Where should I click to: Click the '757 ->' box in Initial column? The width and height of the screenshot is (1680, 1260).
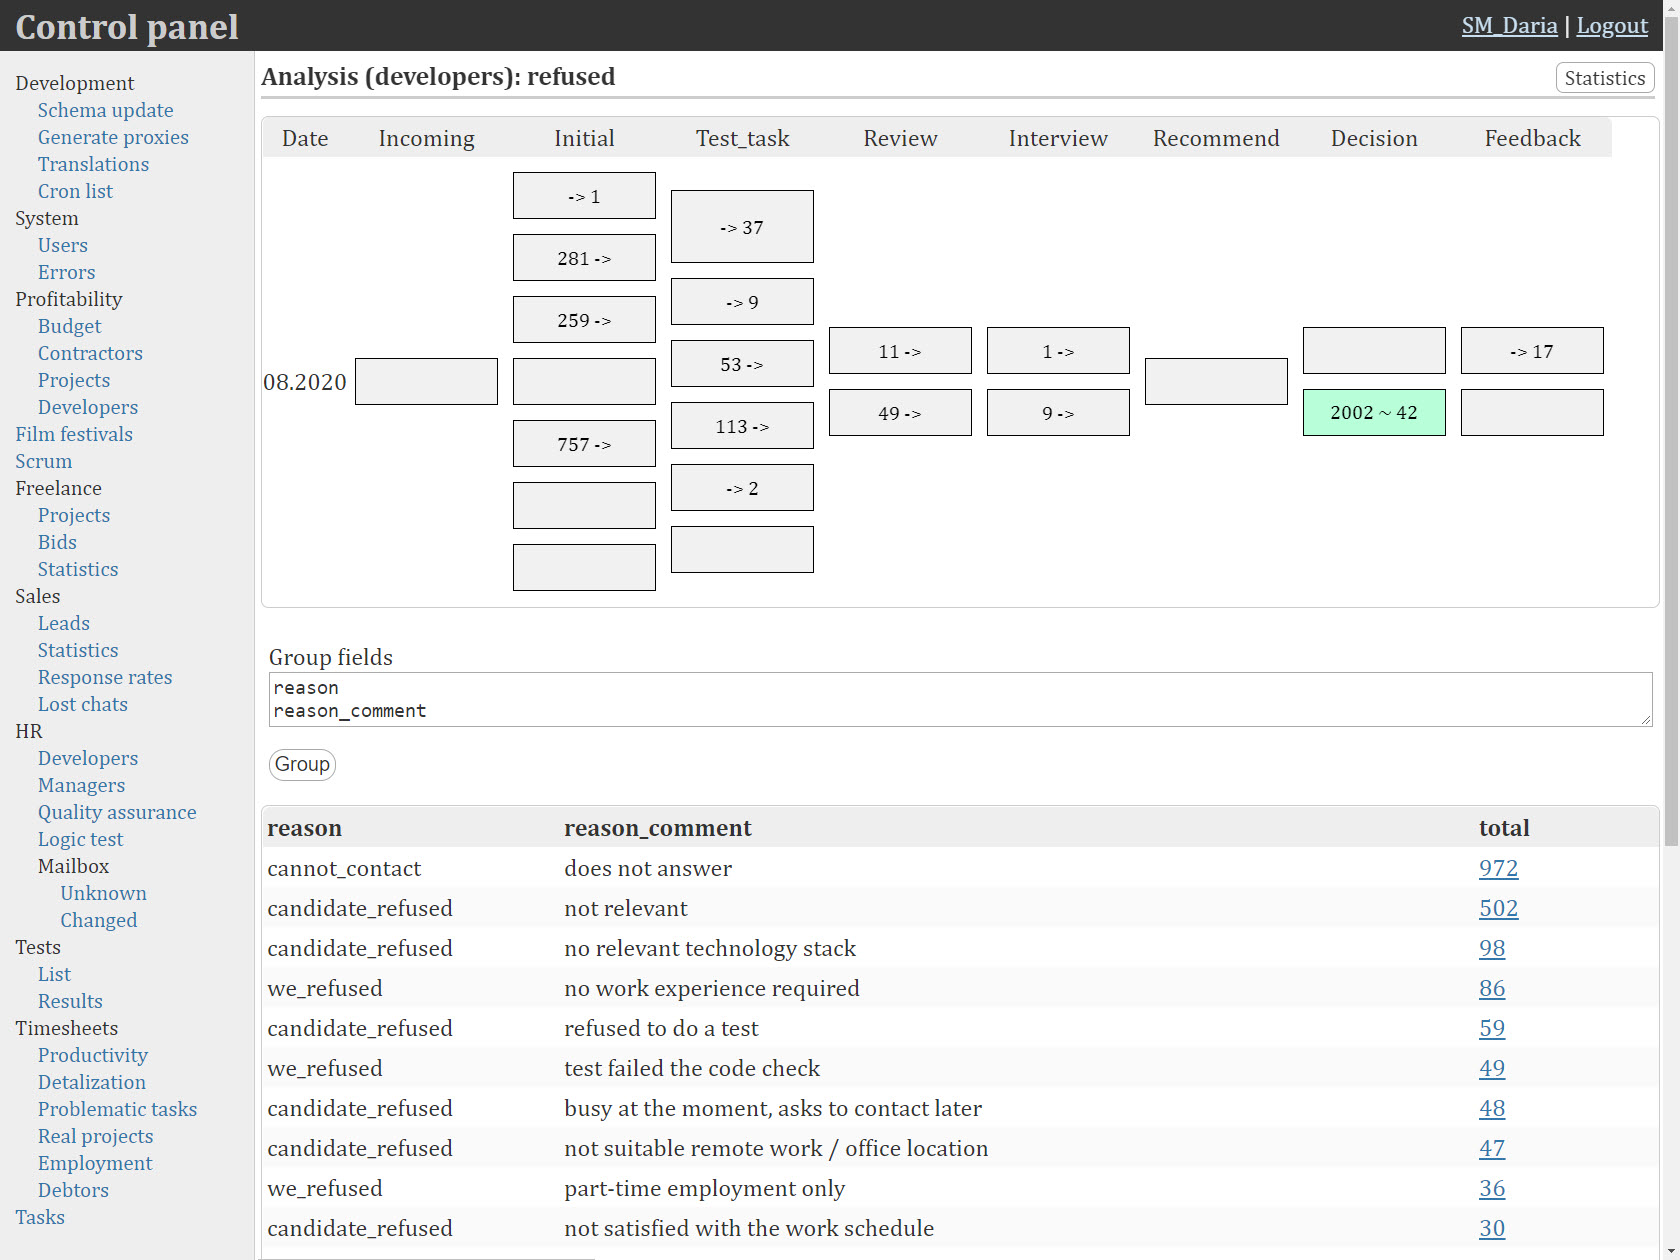pyautogui.click(x=584, y=444)
